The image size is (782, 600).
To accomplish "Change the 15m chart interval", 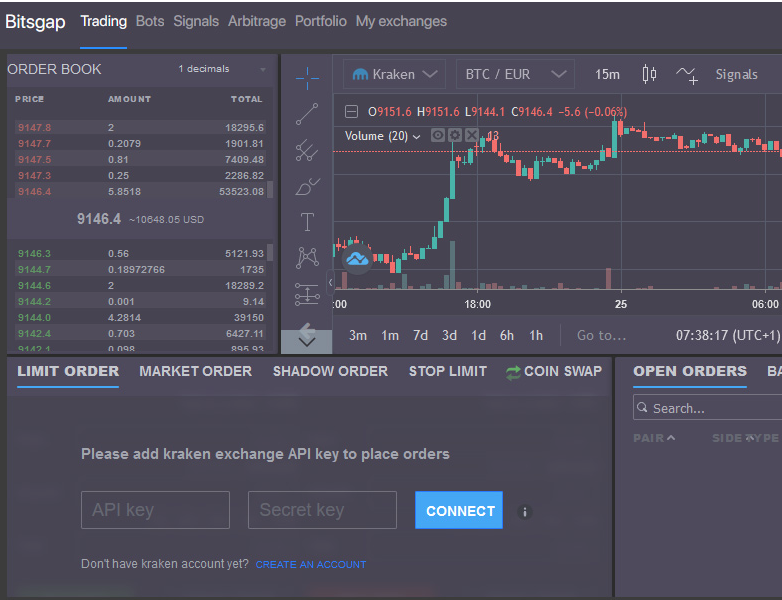I will click(x=607, y=74).
